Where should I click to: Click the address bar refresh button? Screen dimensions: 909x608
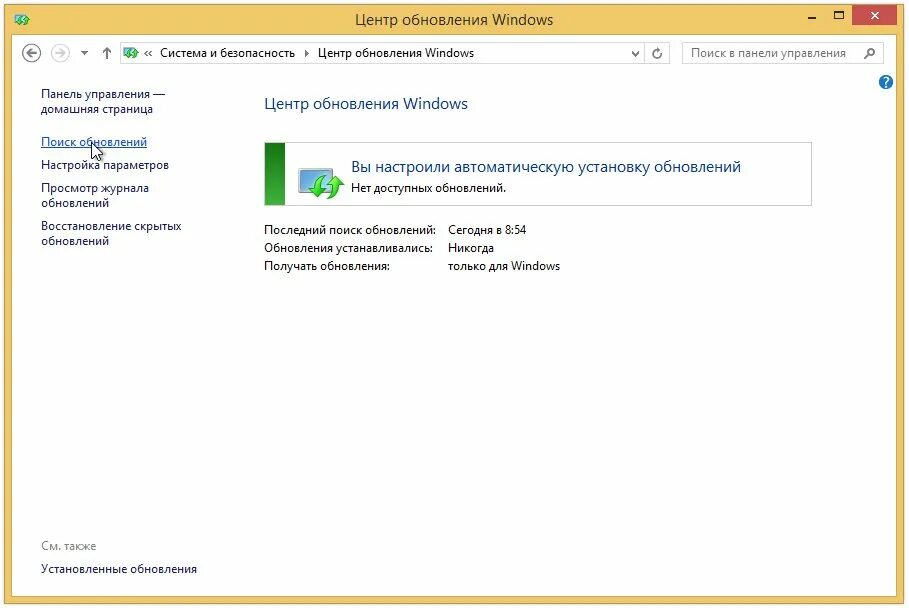[657, 53]
